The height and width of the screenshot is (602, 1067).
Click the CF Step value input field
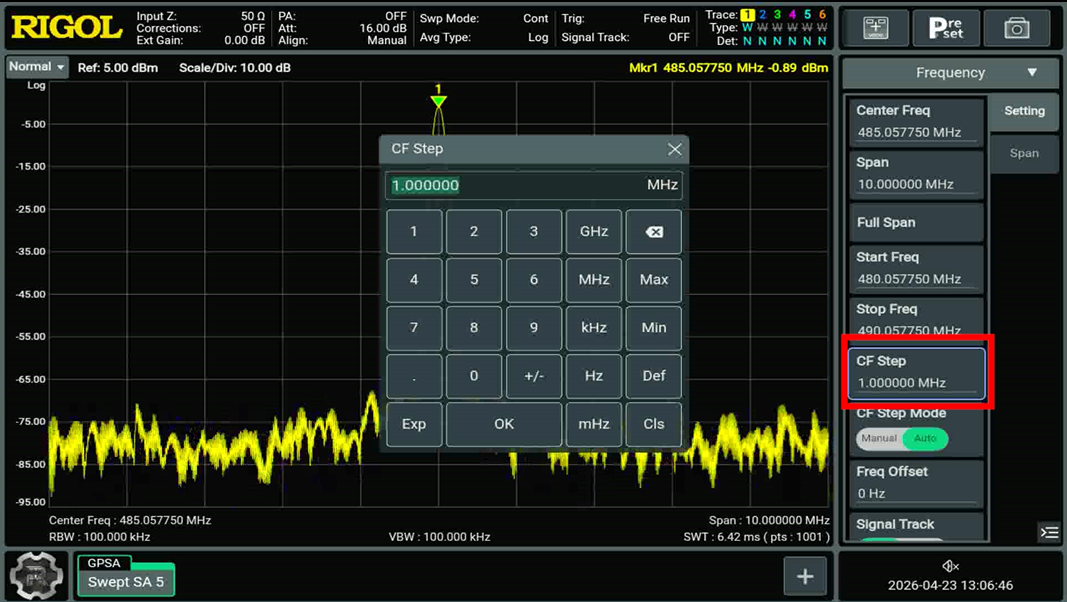pyautogui.click(x=534, y=185)
